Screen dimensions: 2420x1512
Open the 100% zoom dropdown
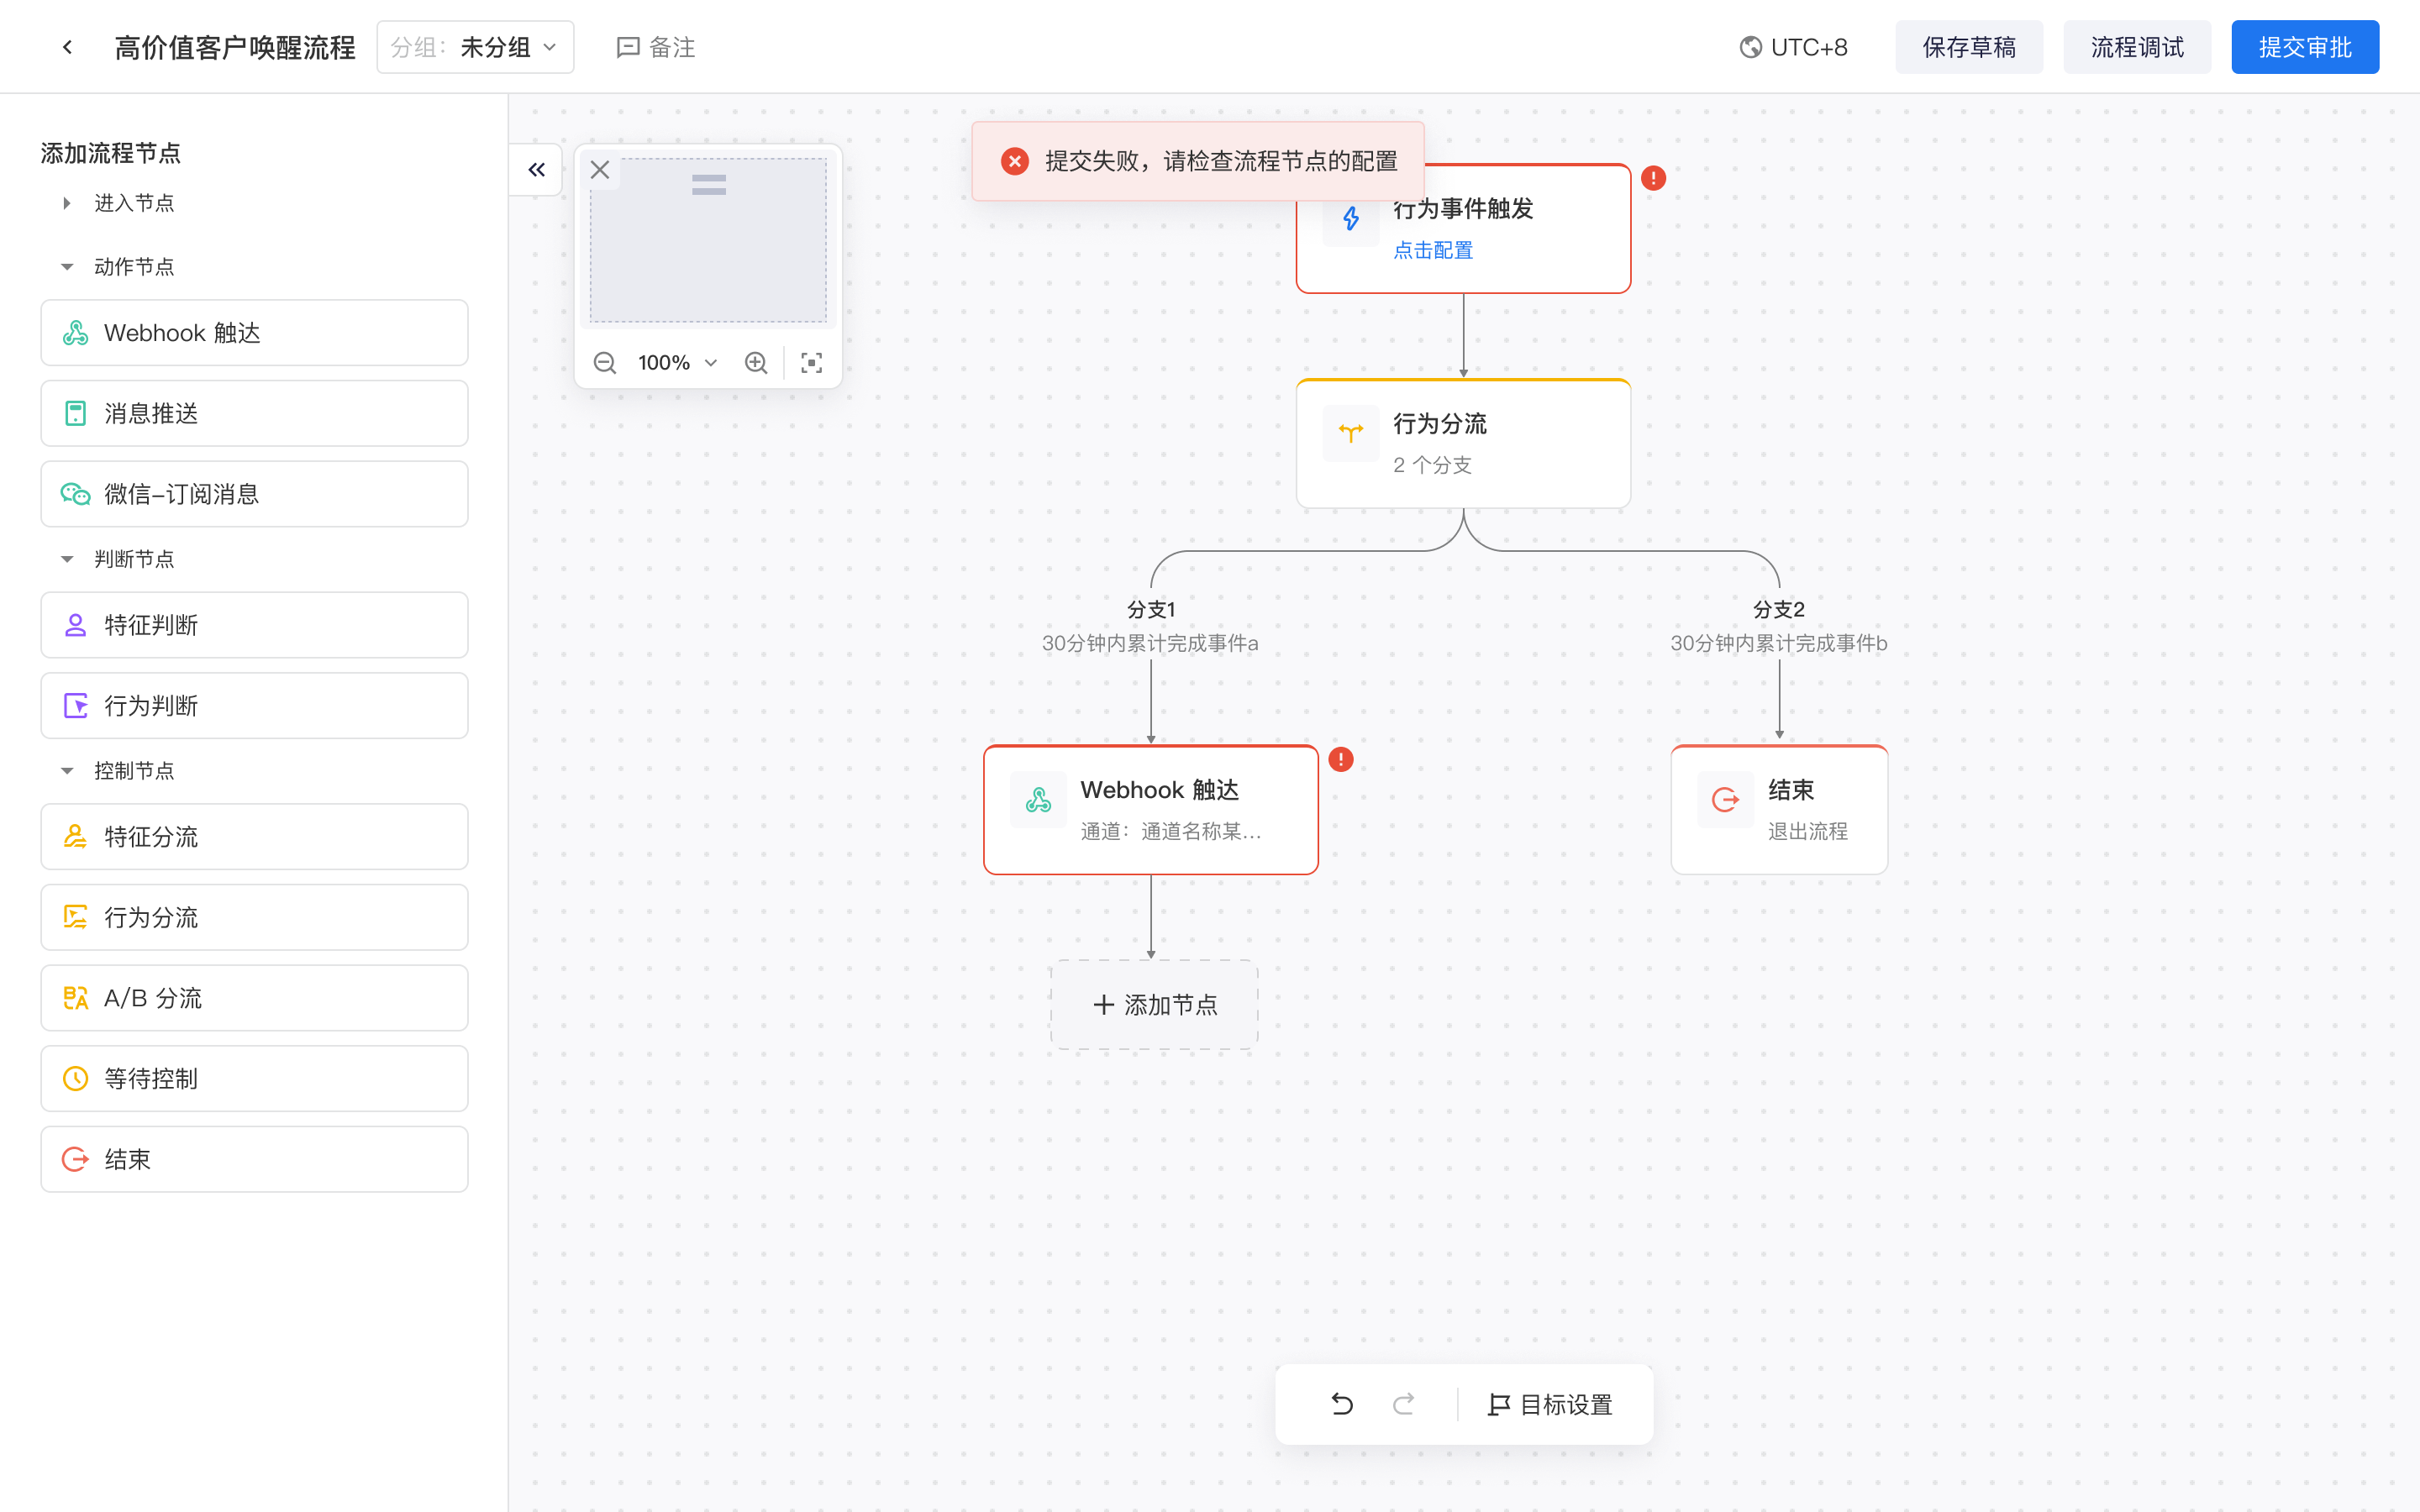(x=678, y=363)
